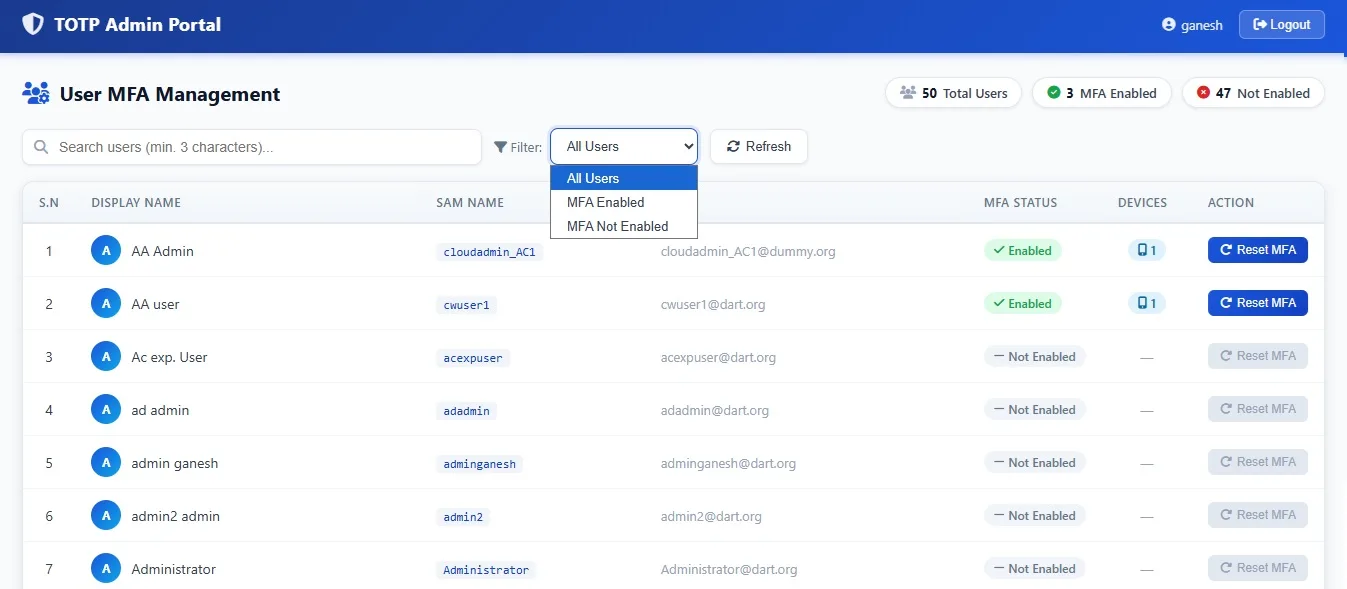Click the Administrator avatar icon

point(106,568)
